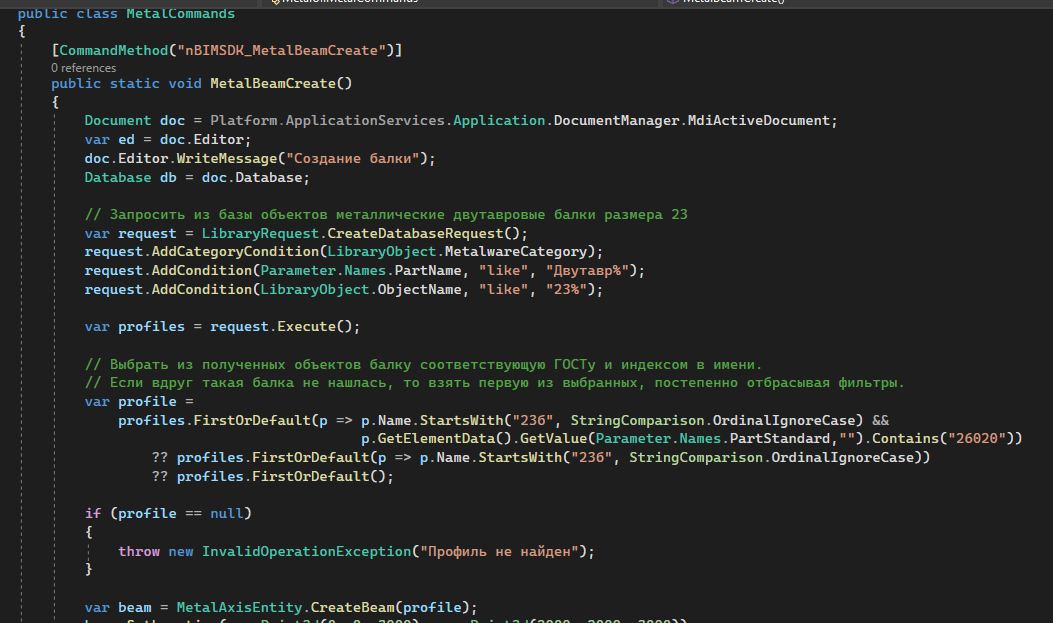Image resolution: width=1053 pixels, height=623 pixels.
Task: Click profile in the "var profile =" line
Action: click(147, 401)
